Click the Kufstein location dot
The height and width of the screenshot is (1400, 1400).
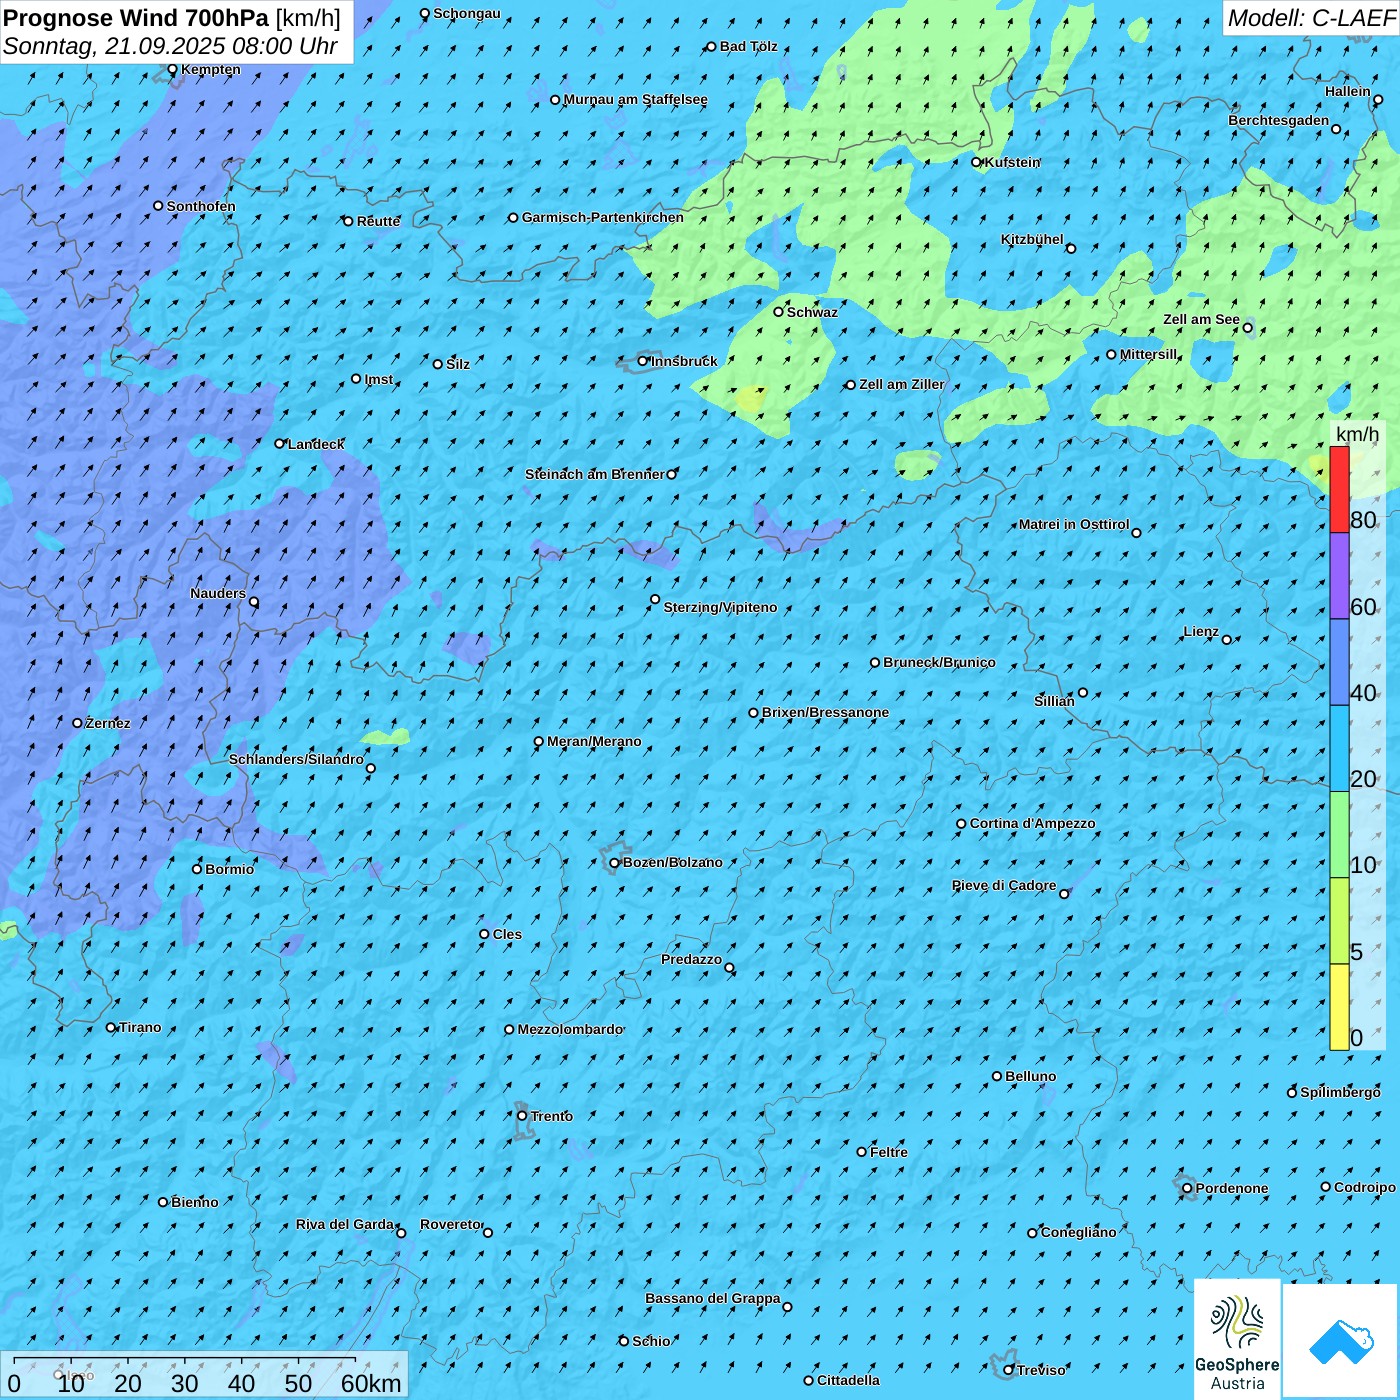[977, 162]
